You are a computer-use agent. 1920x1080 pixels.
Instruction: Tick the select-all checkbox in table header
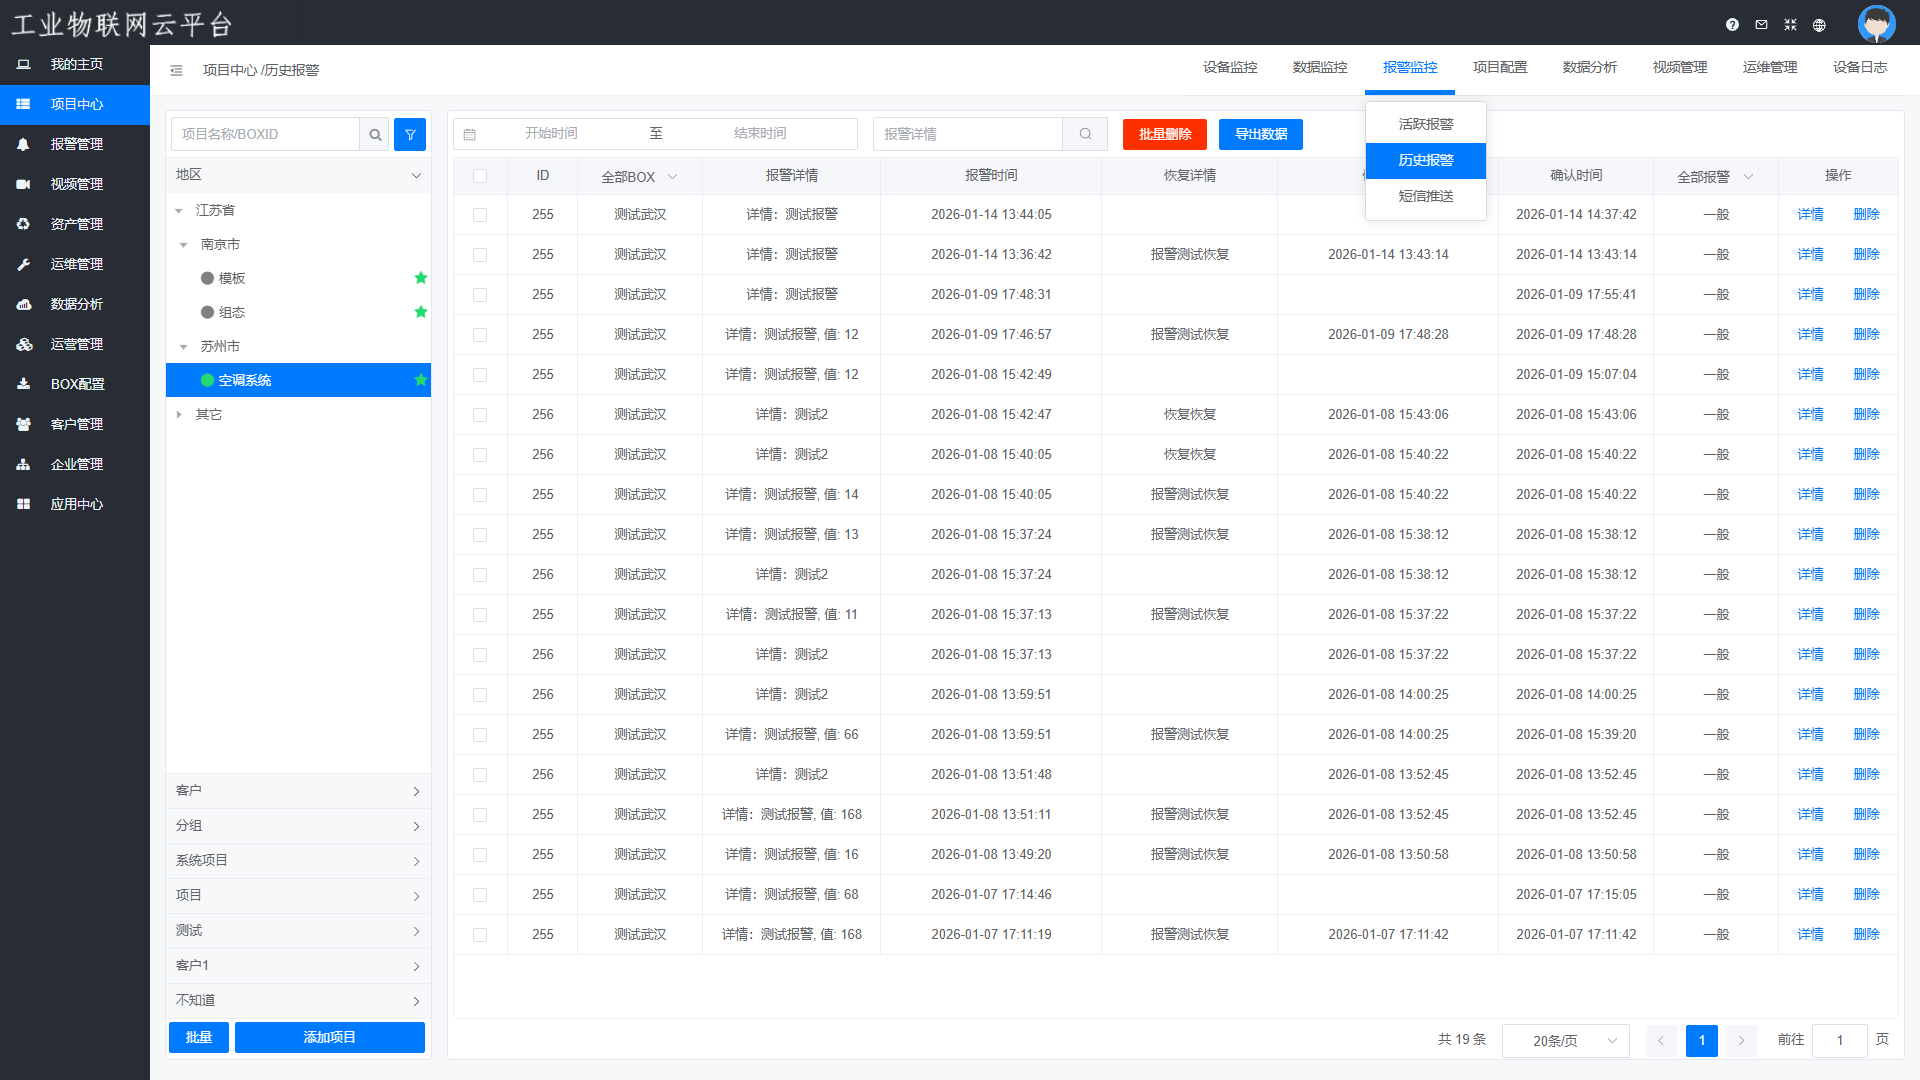(480, 176)
